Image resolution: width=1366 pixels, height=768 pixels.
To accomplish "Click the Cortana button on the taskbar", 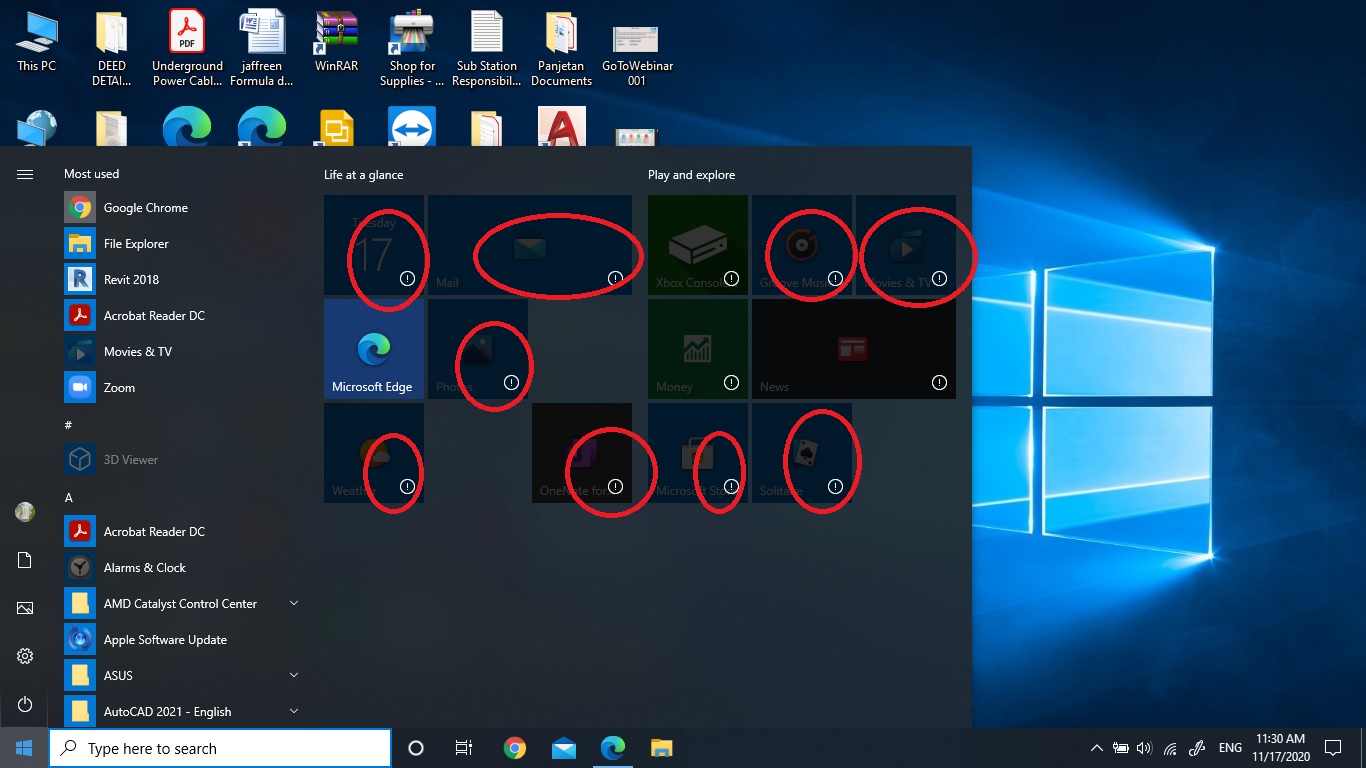I will (x=415, y=747).
